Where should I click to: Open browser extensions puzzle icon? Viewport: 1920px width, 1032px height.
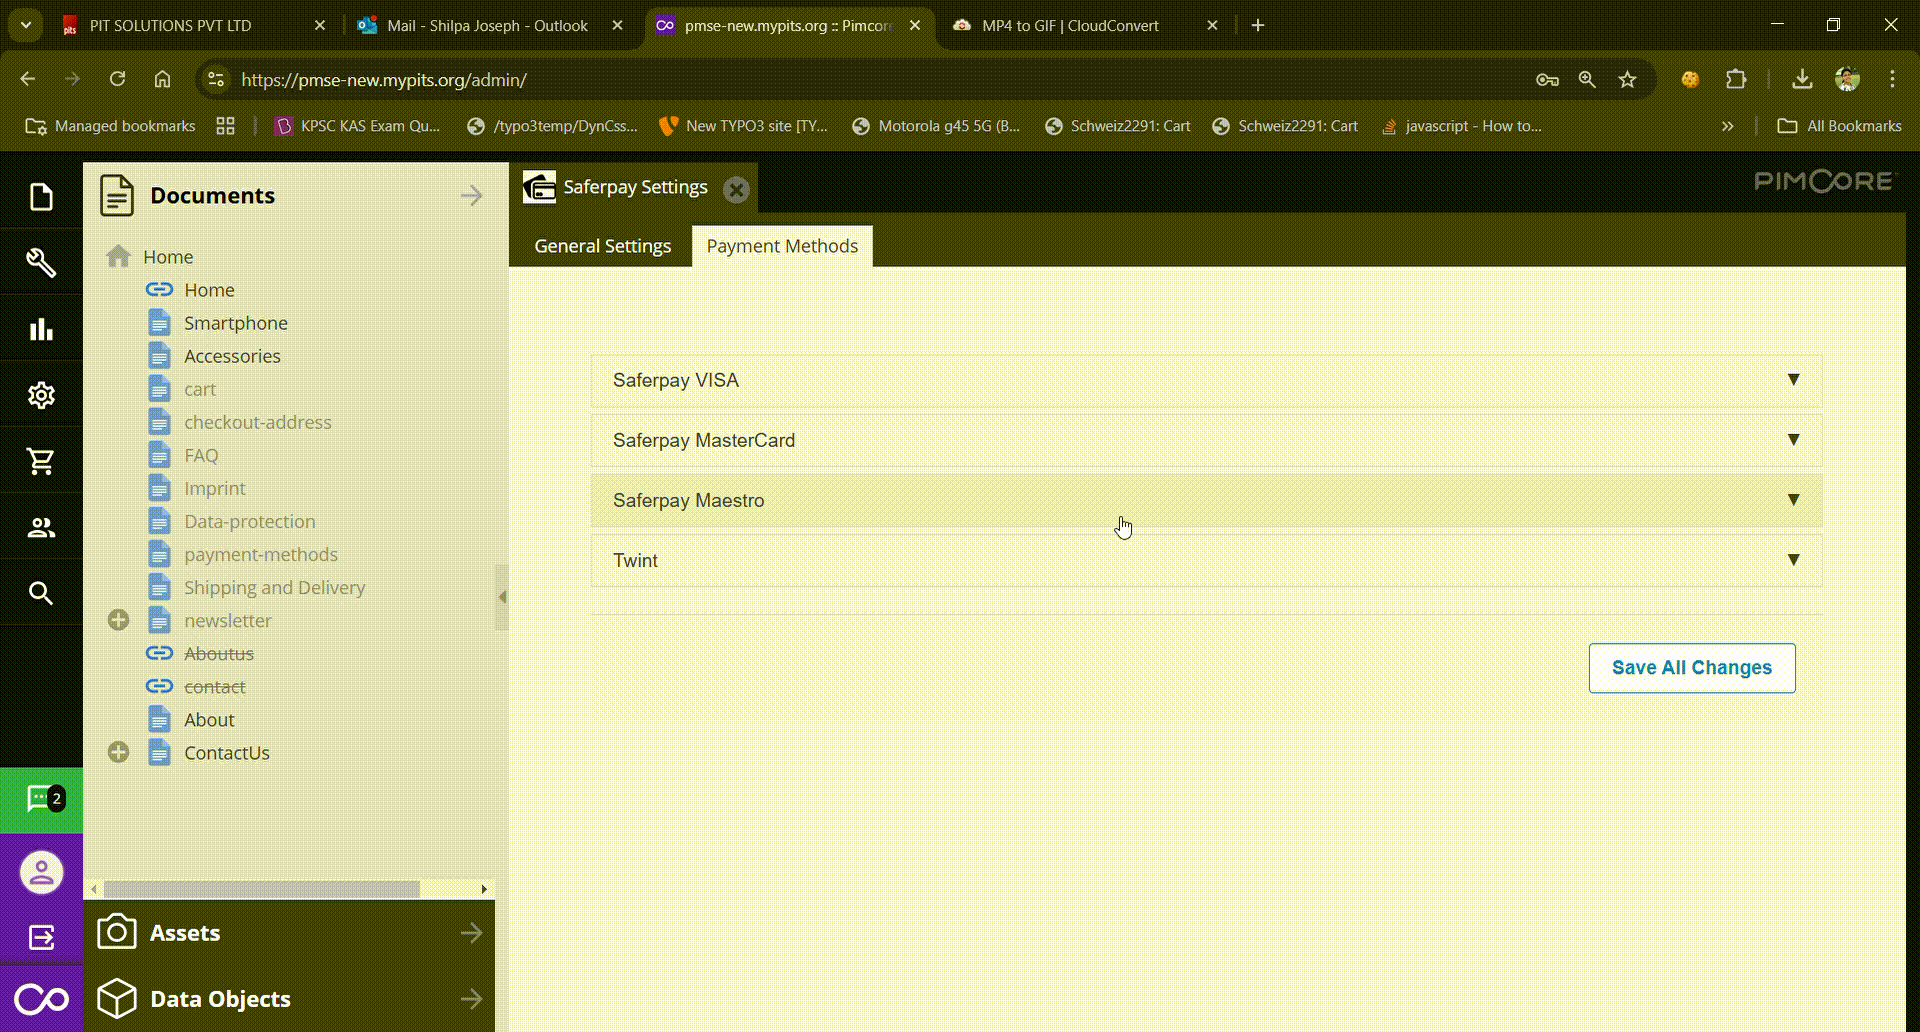click(1736, 79)
